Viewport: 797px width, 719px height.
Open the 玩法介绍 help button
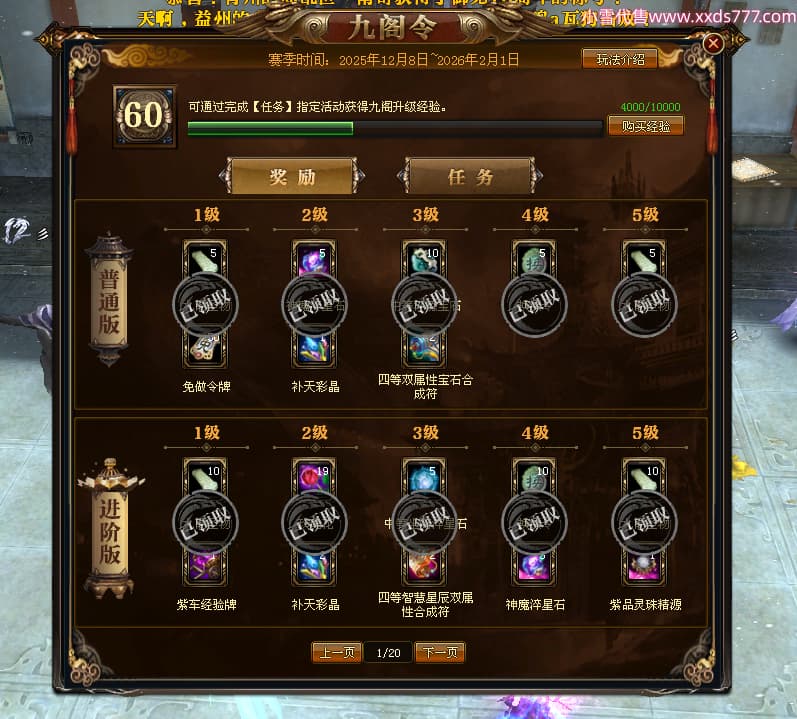[620, 59]
